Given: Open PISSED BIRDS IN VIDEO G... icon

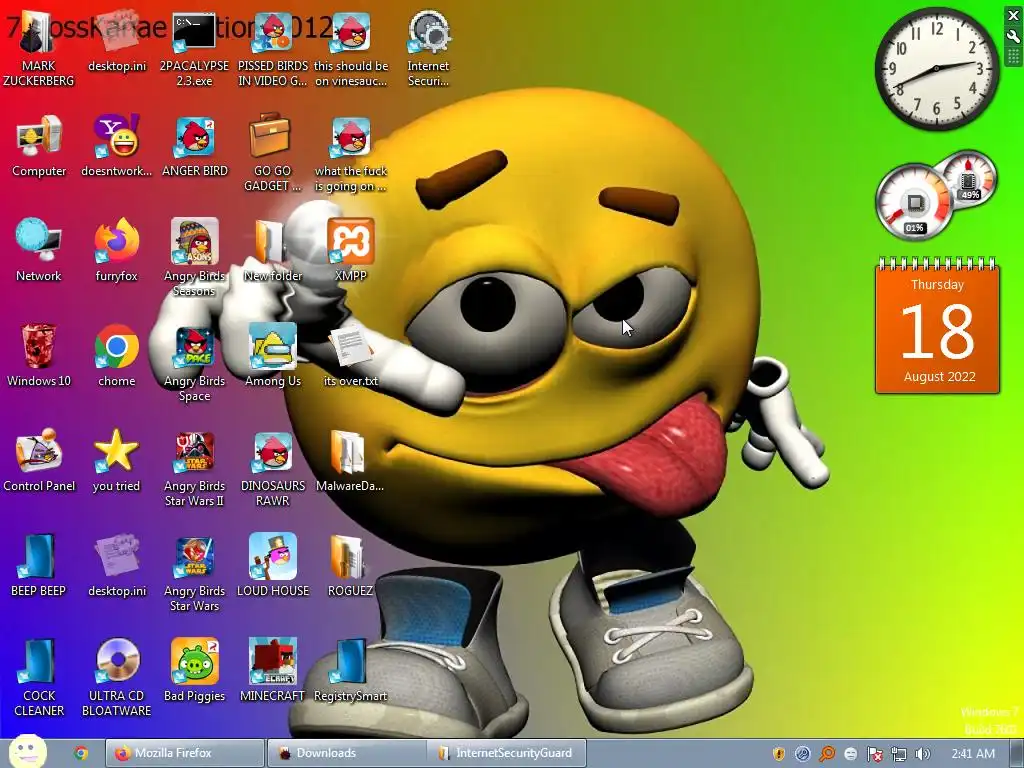Looking at the screenshot, I should pyautogui.click(x=272, y=48).
